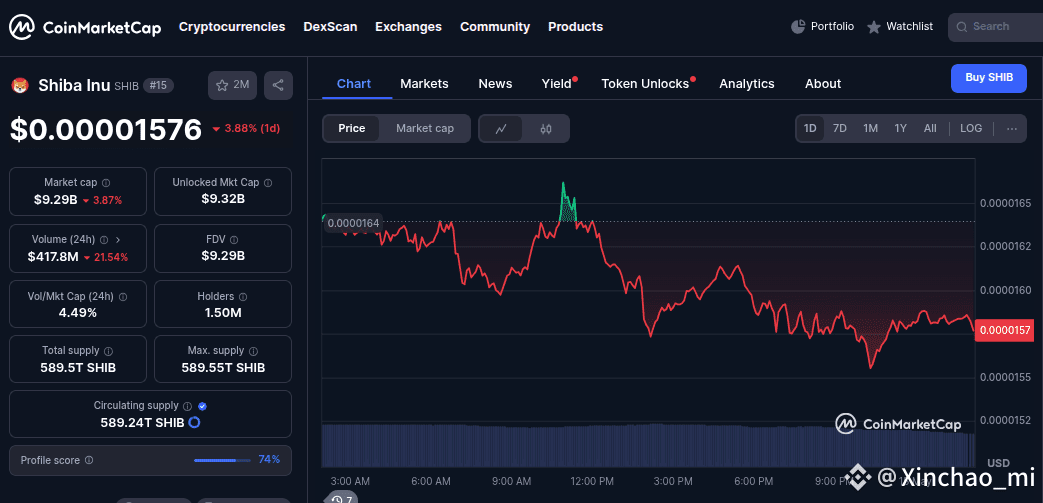Image resolution: width=1043 pixels, height=503 pixels.
Task: Click the Shiba Inu coin logo
Action: pos(20,85)
